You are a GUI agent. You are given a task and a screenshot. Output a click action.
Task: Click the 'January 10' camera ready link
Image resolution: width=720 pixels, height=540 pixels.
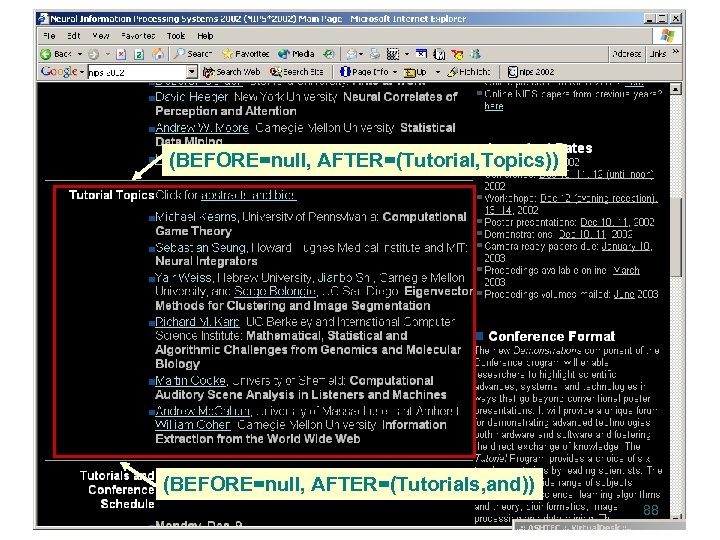coord(626,247)
